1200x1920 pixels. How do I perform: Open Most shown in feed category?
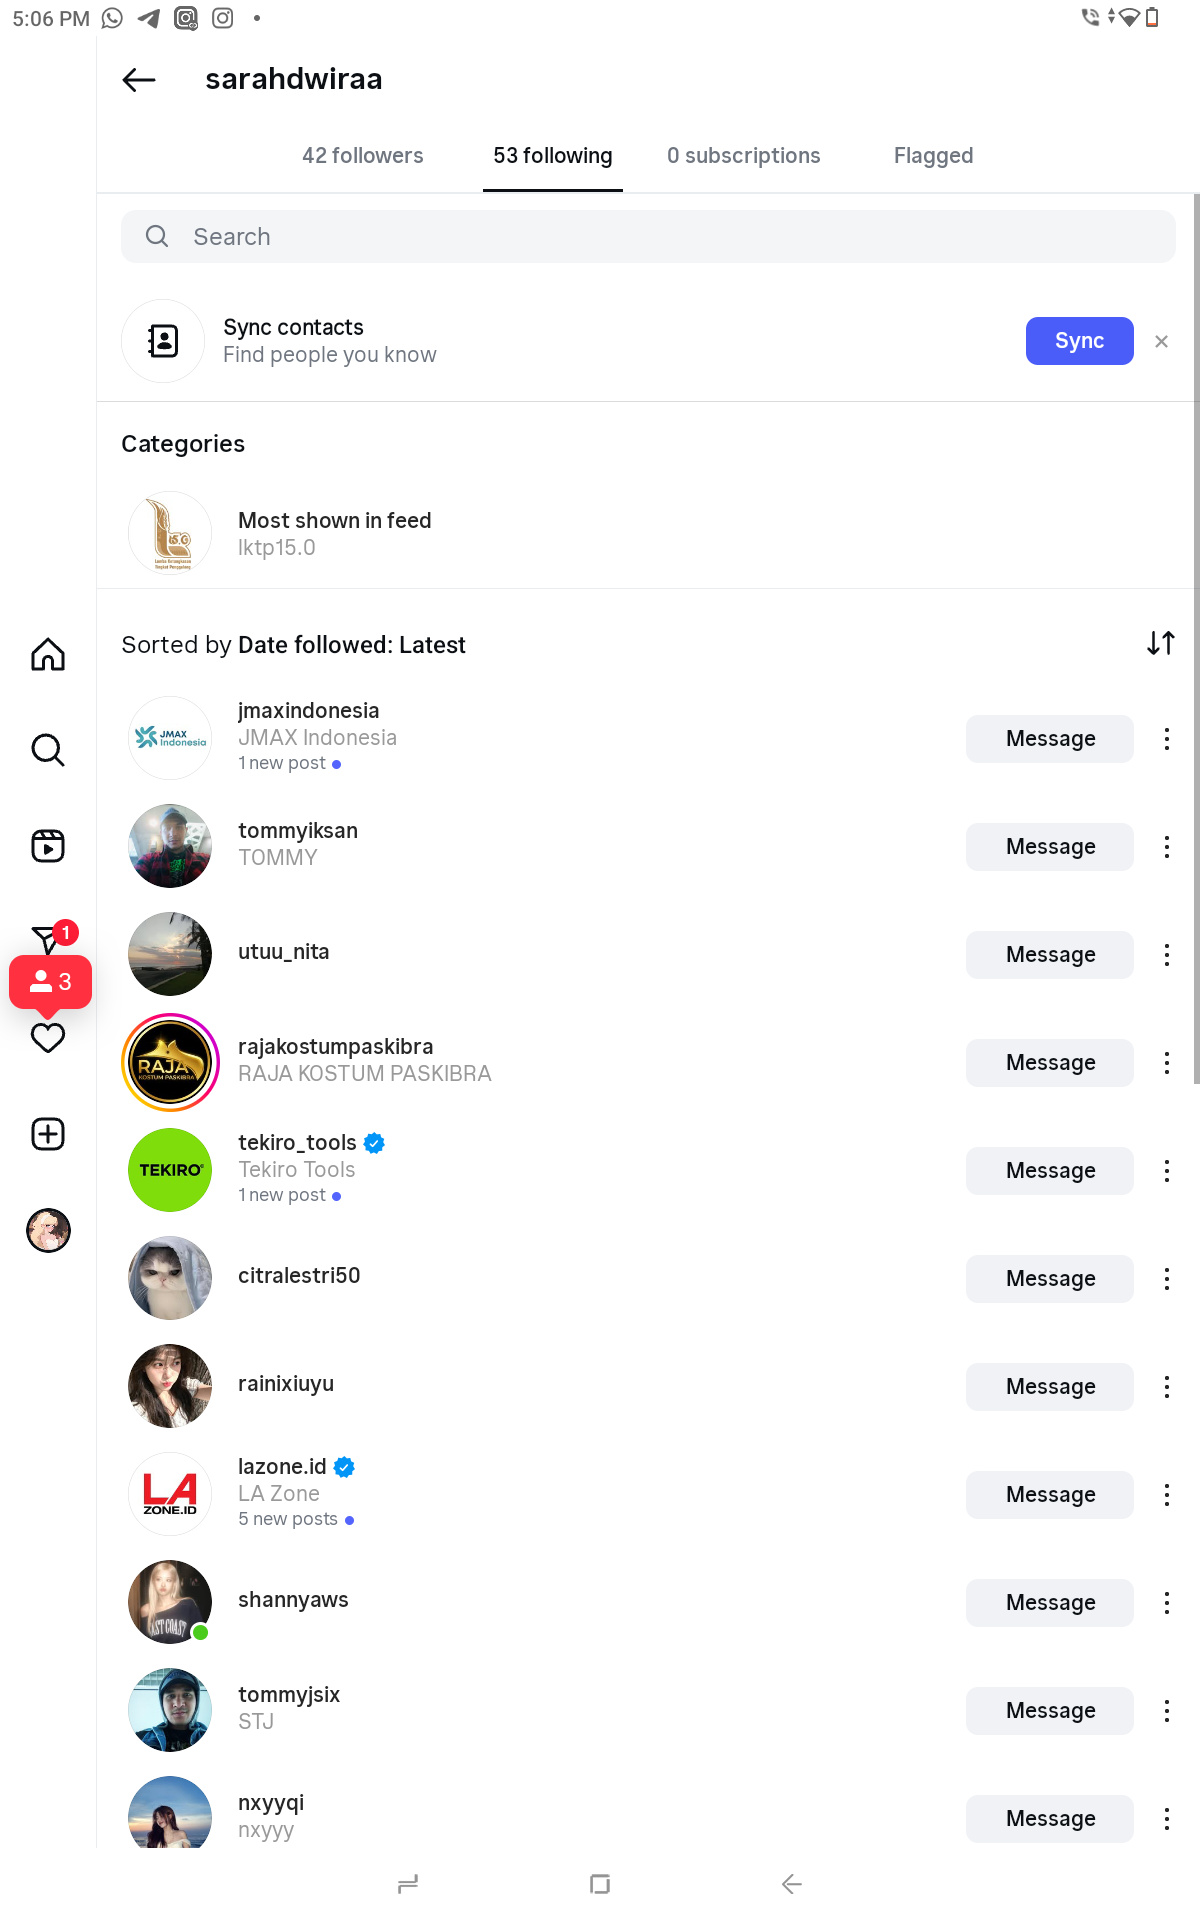(334, 533)
